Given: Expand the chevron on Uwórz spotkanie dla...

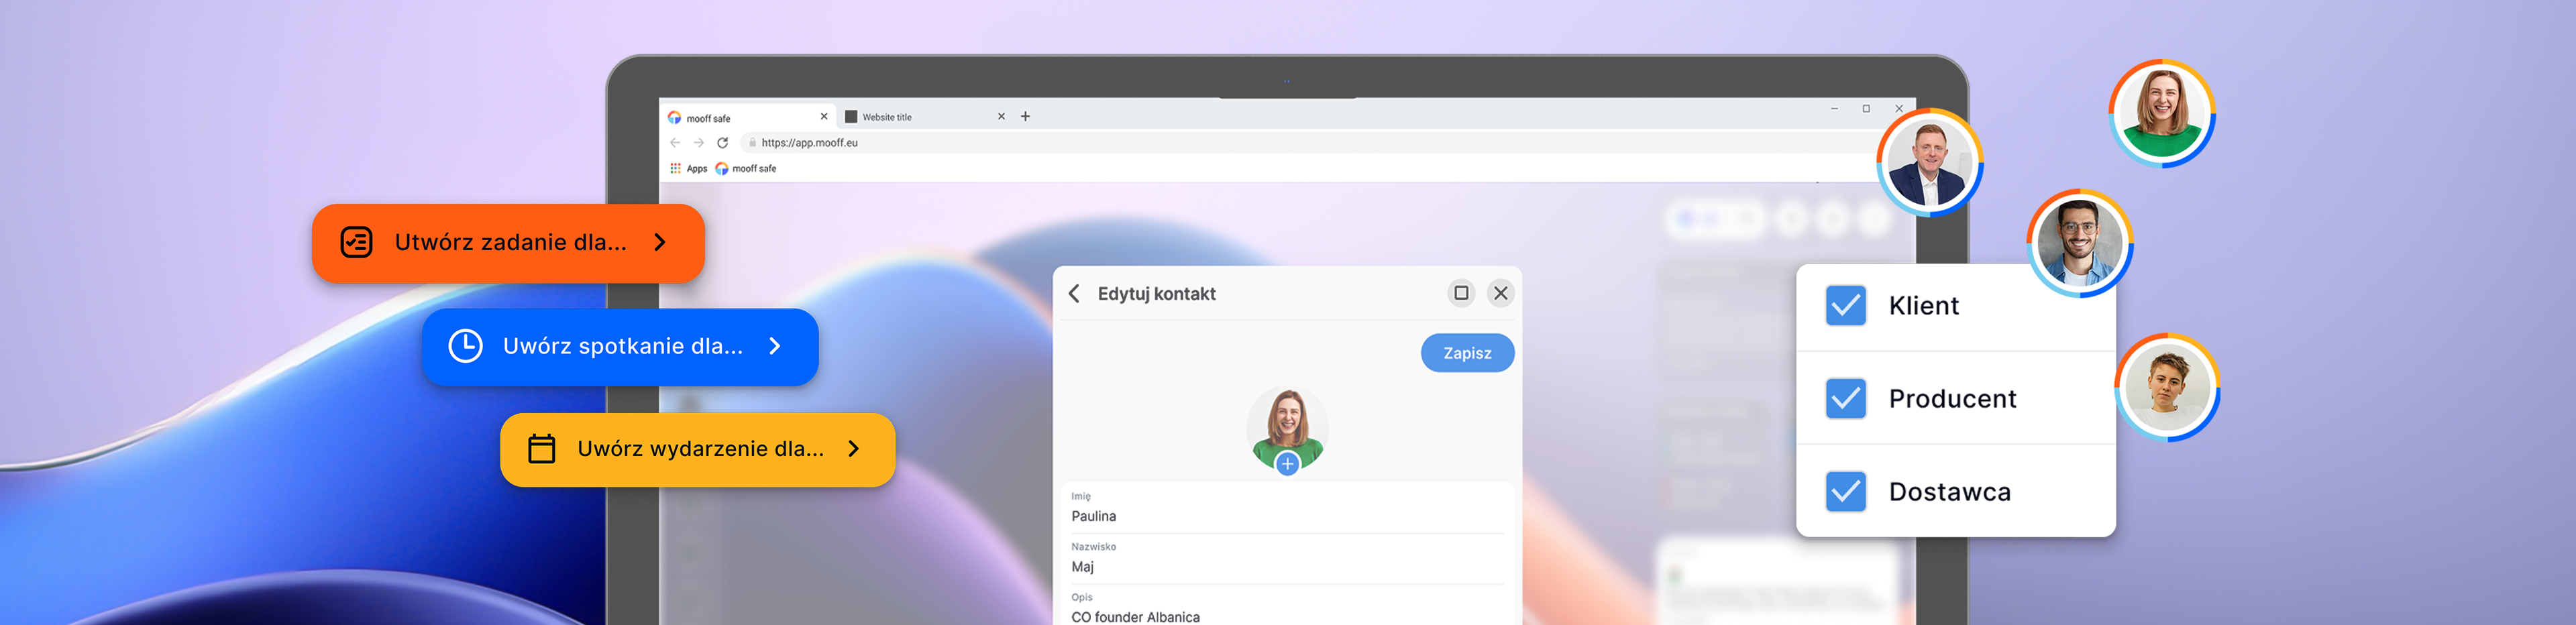Looking at the screenshot, I should [775, 346].
